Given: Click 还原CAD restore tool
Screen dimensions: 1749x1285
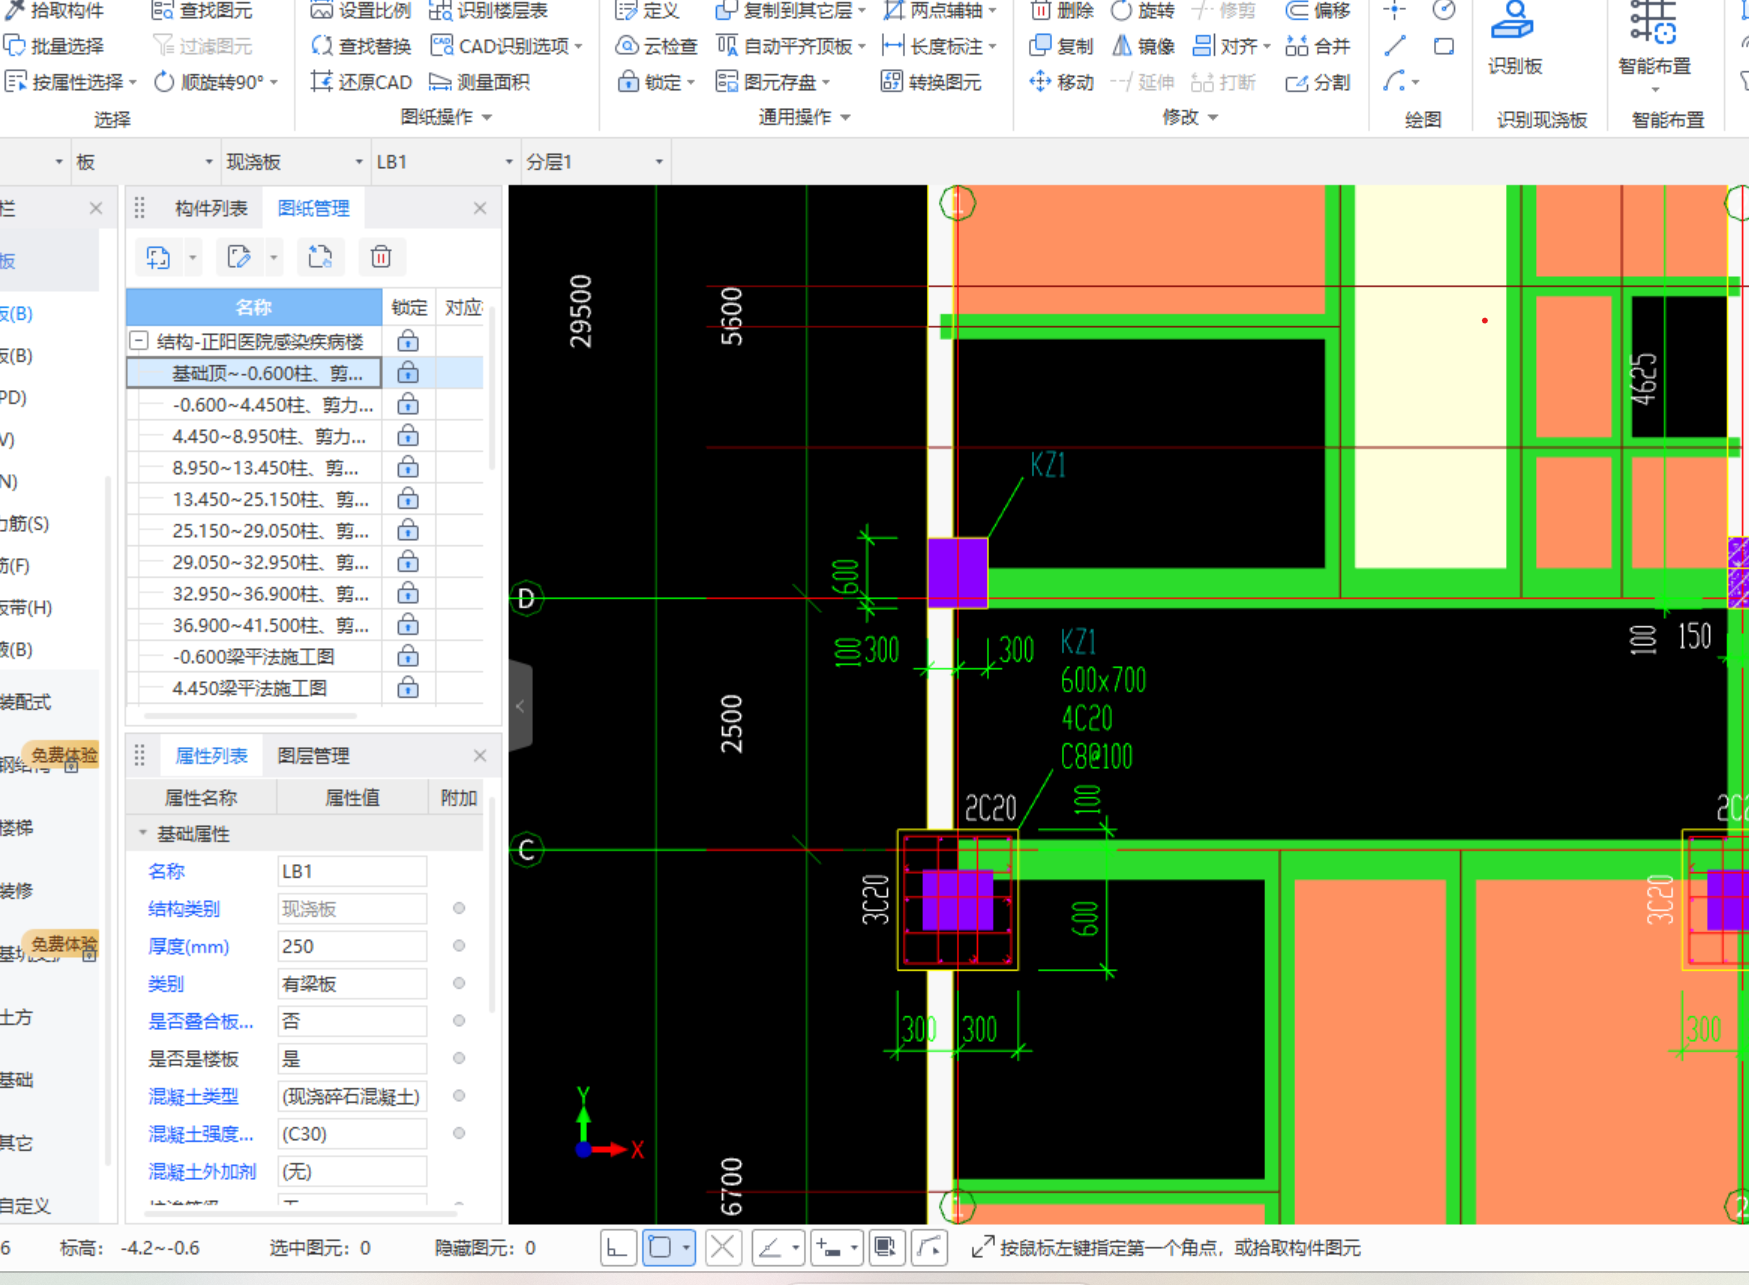Looking at the screenshot, I should click(x=360, y=82).
